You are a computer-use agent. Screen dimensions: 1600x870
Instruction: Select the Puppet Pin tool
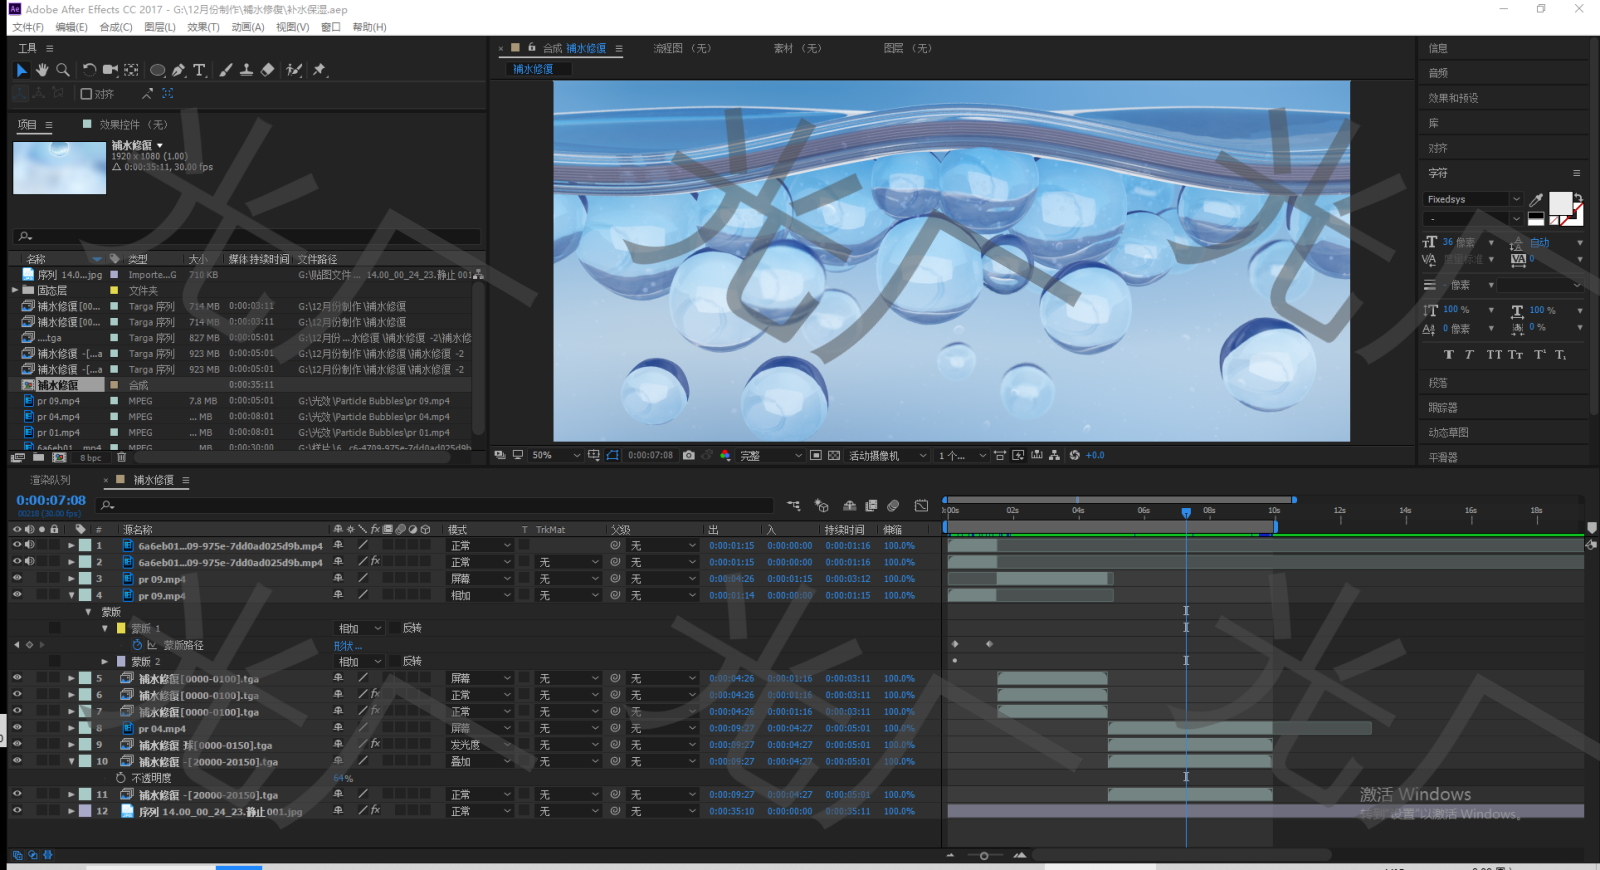tap(319, 70)
